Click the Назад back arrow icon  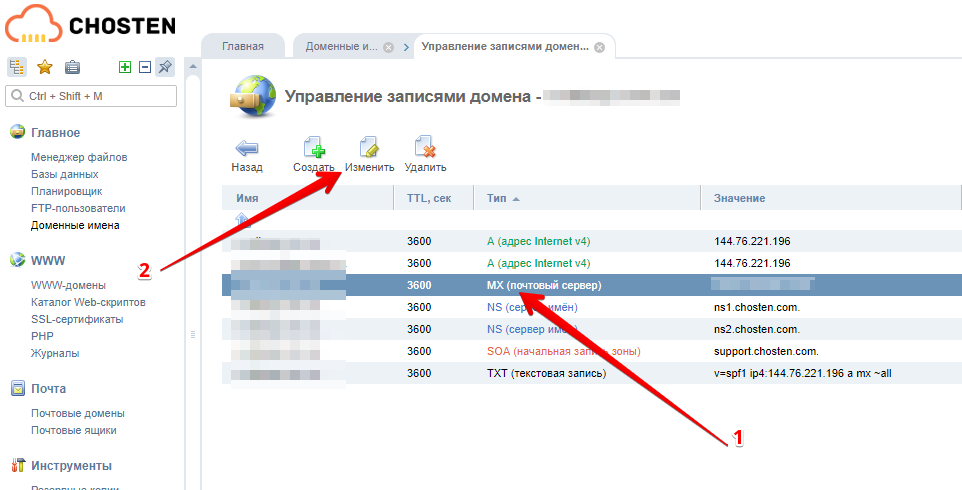(x=247, y=148)
